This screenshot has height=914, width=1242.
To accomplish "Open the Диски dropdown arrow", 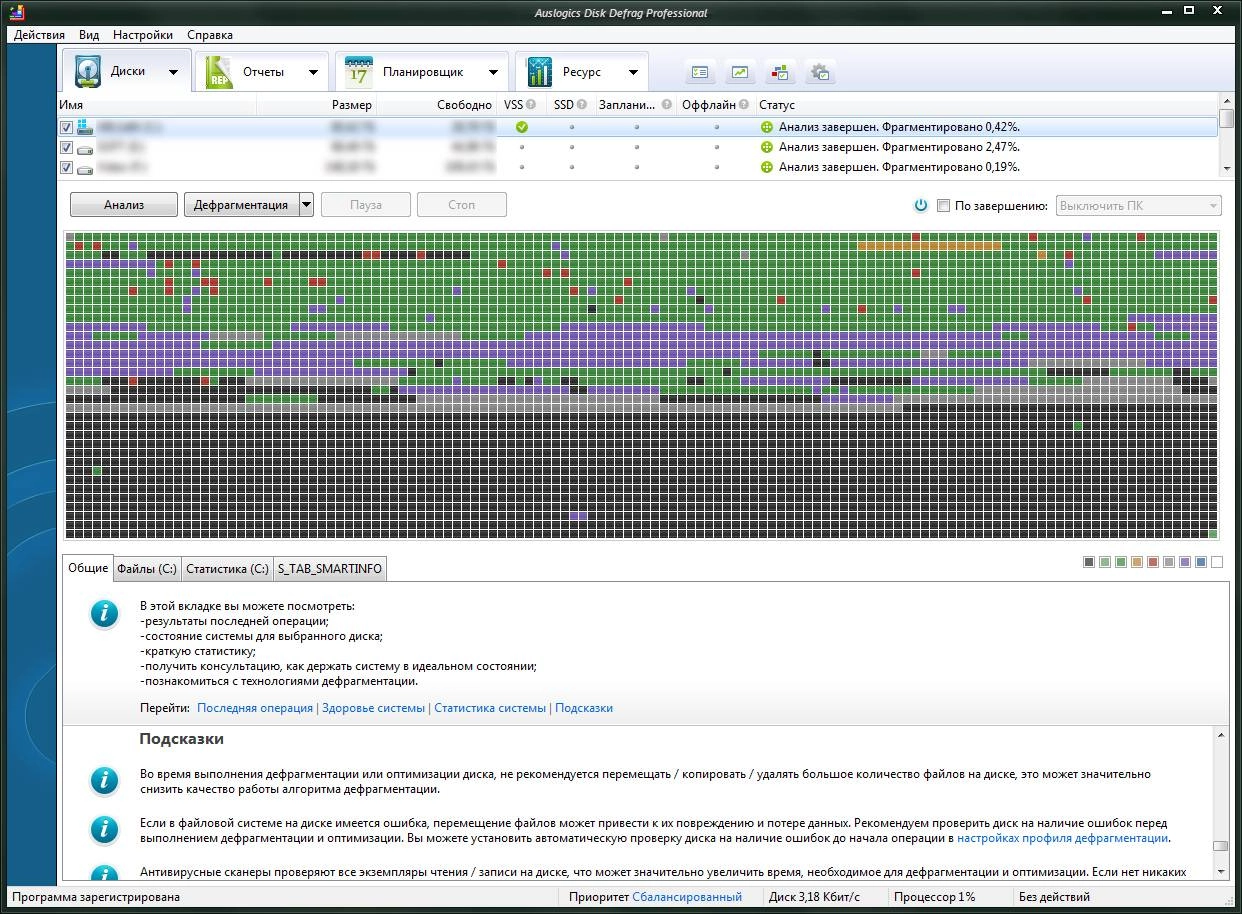I will pos(173,72).
